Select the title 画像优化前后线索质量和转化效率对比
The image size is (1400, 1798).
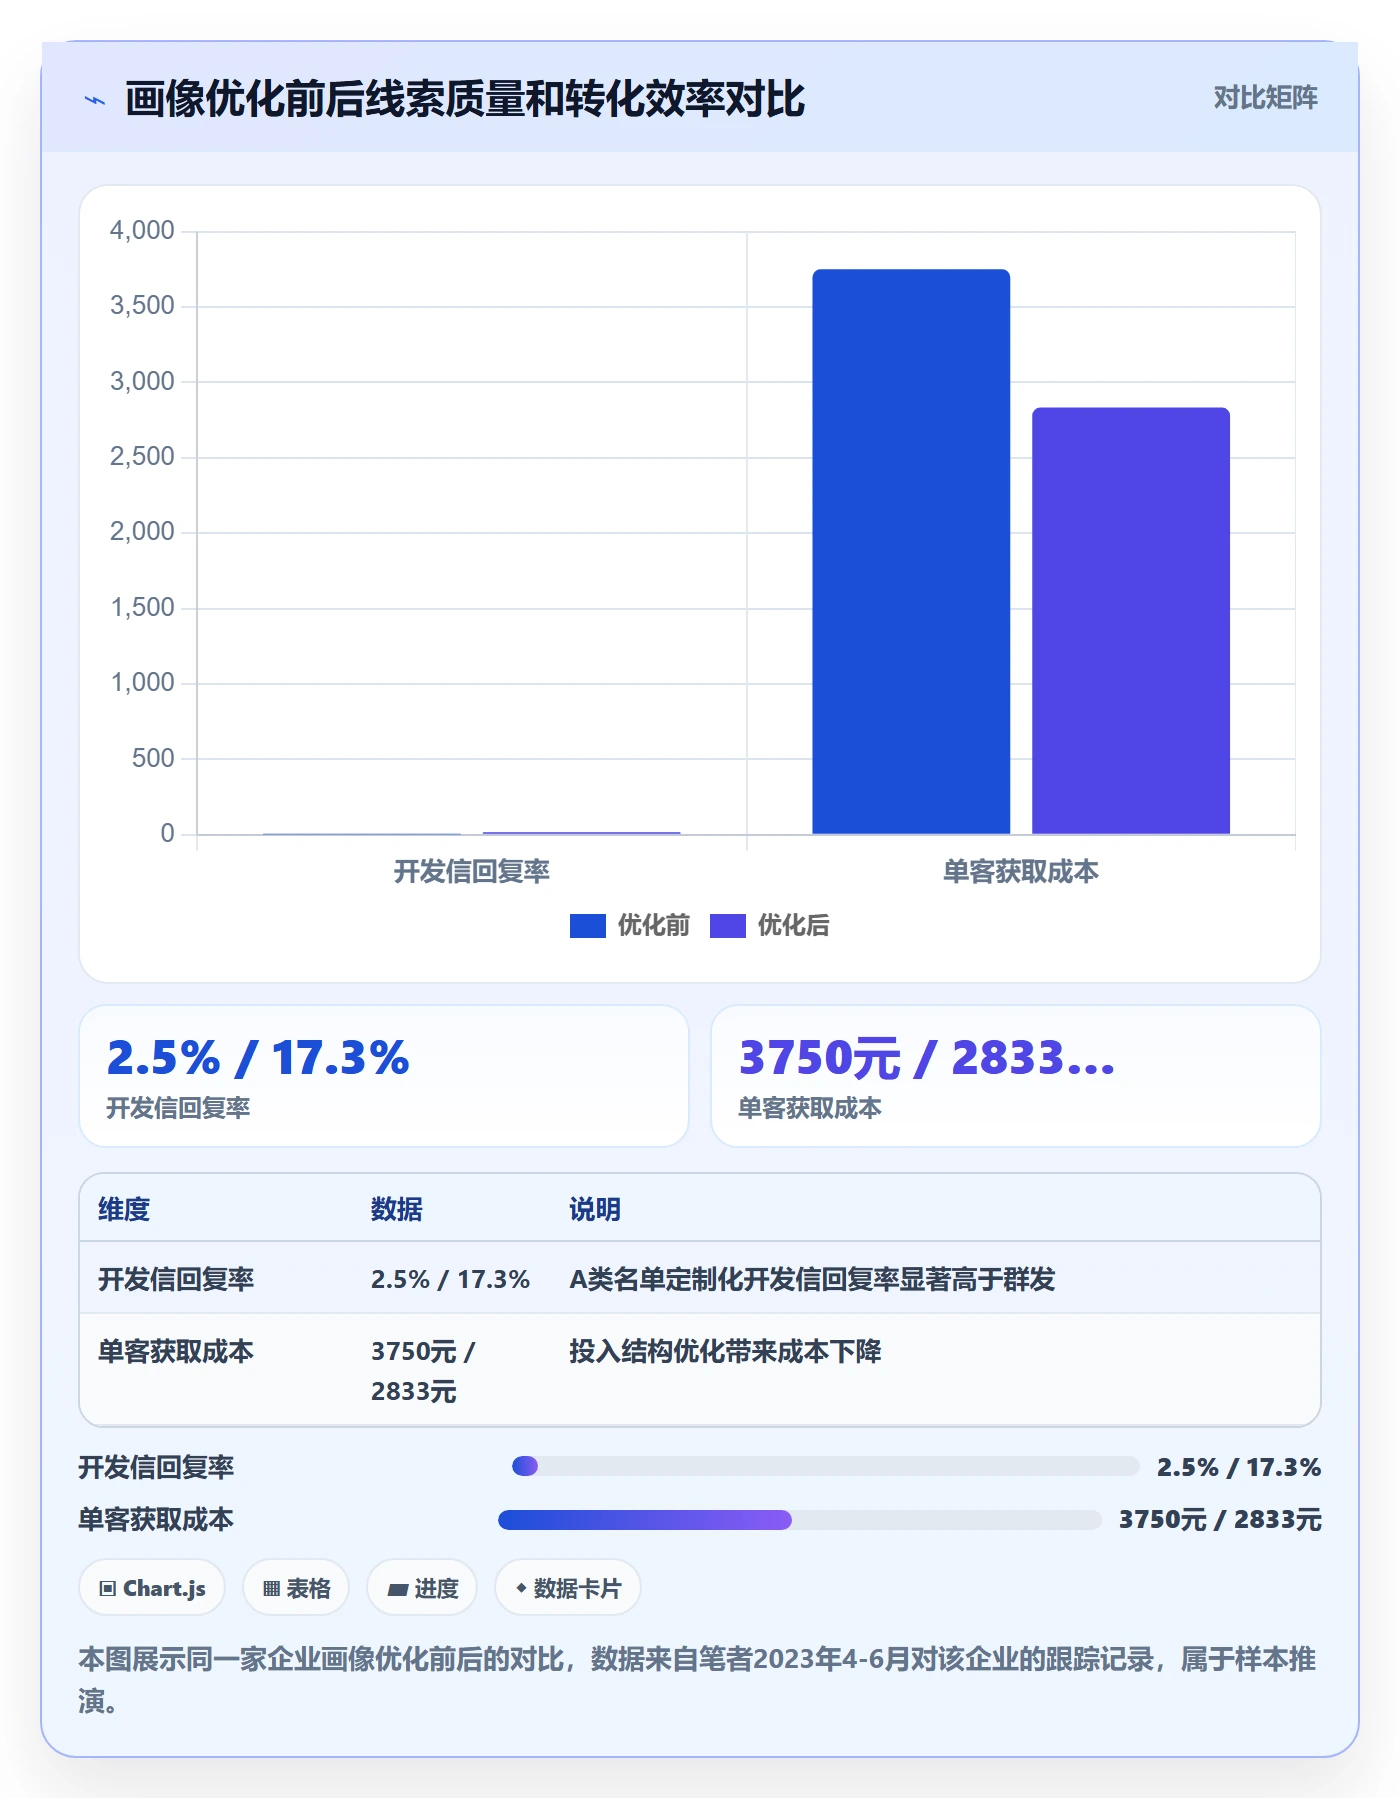tap(465, 99)
